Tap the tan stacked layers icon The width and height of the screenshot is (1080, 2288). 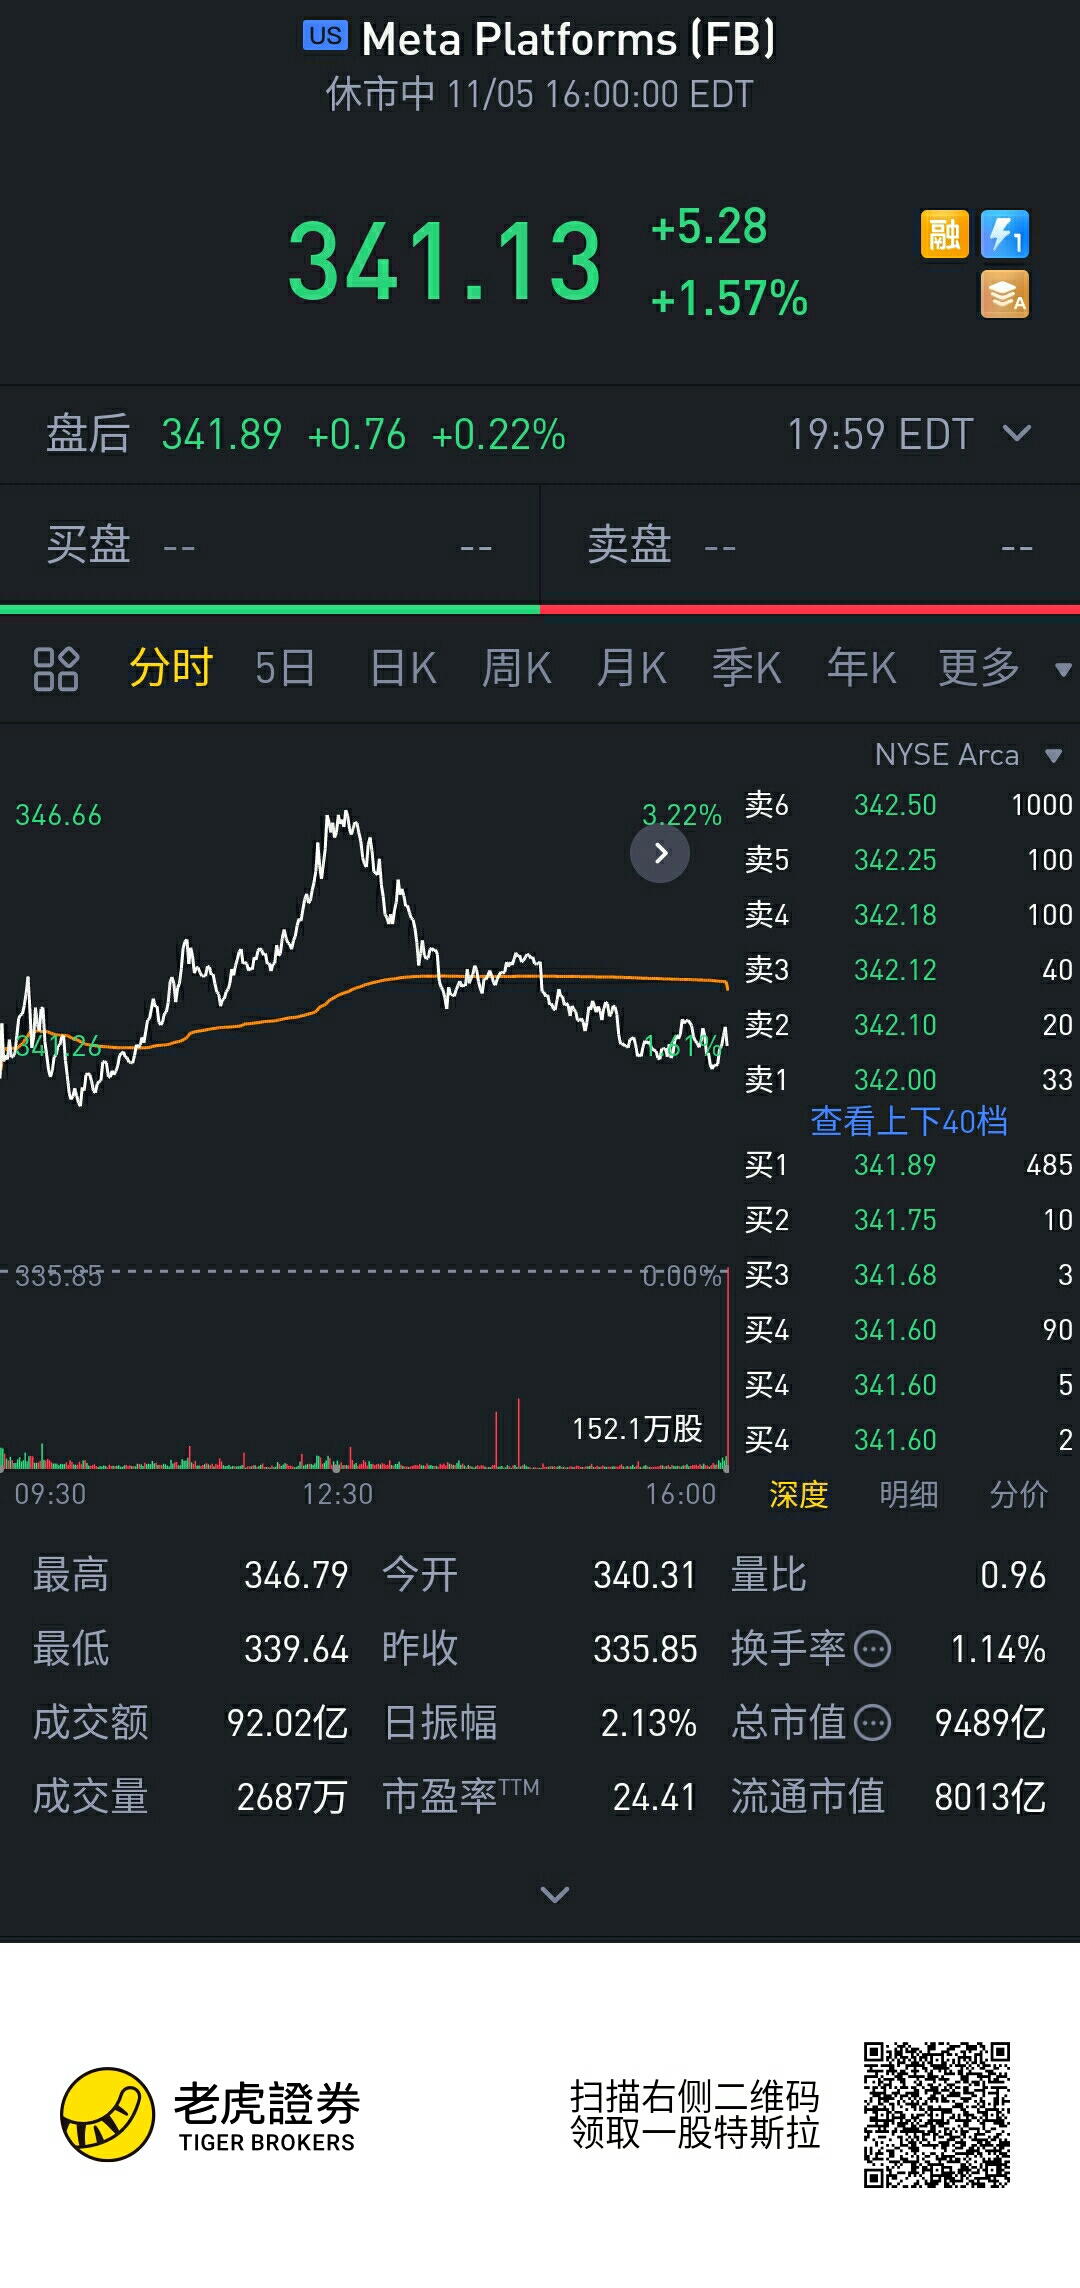(x=1004, y=295)
